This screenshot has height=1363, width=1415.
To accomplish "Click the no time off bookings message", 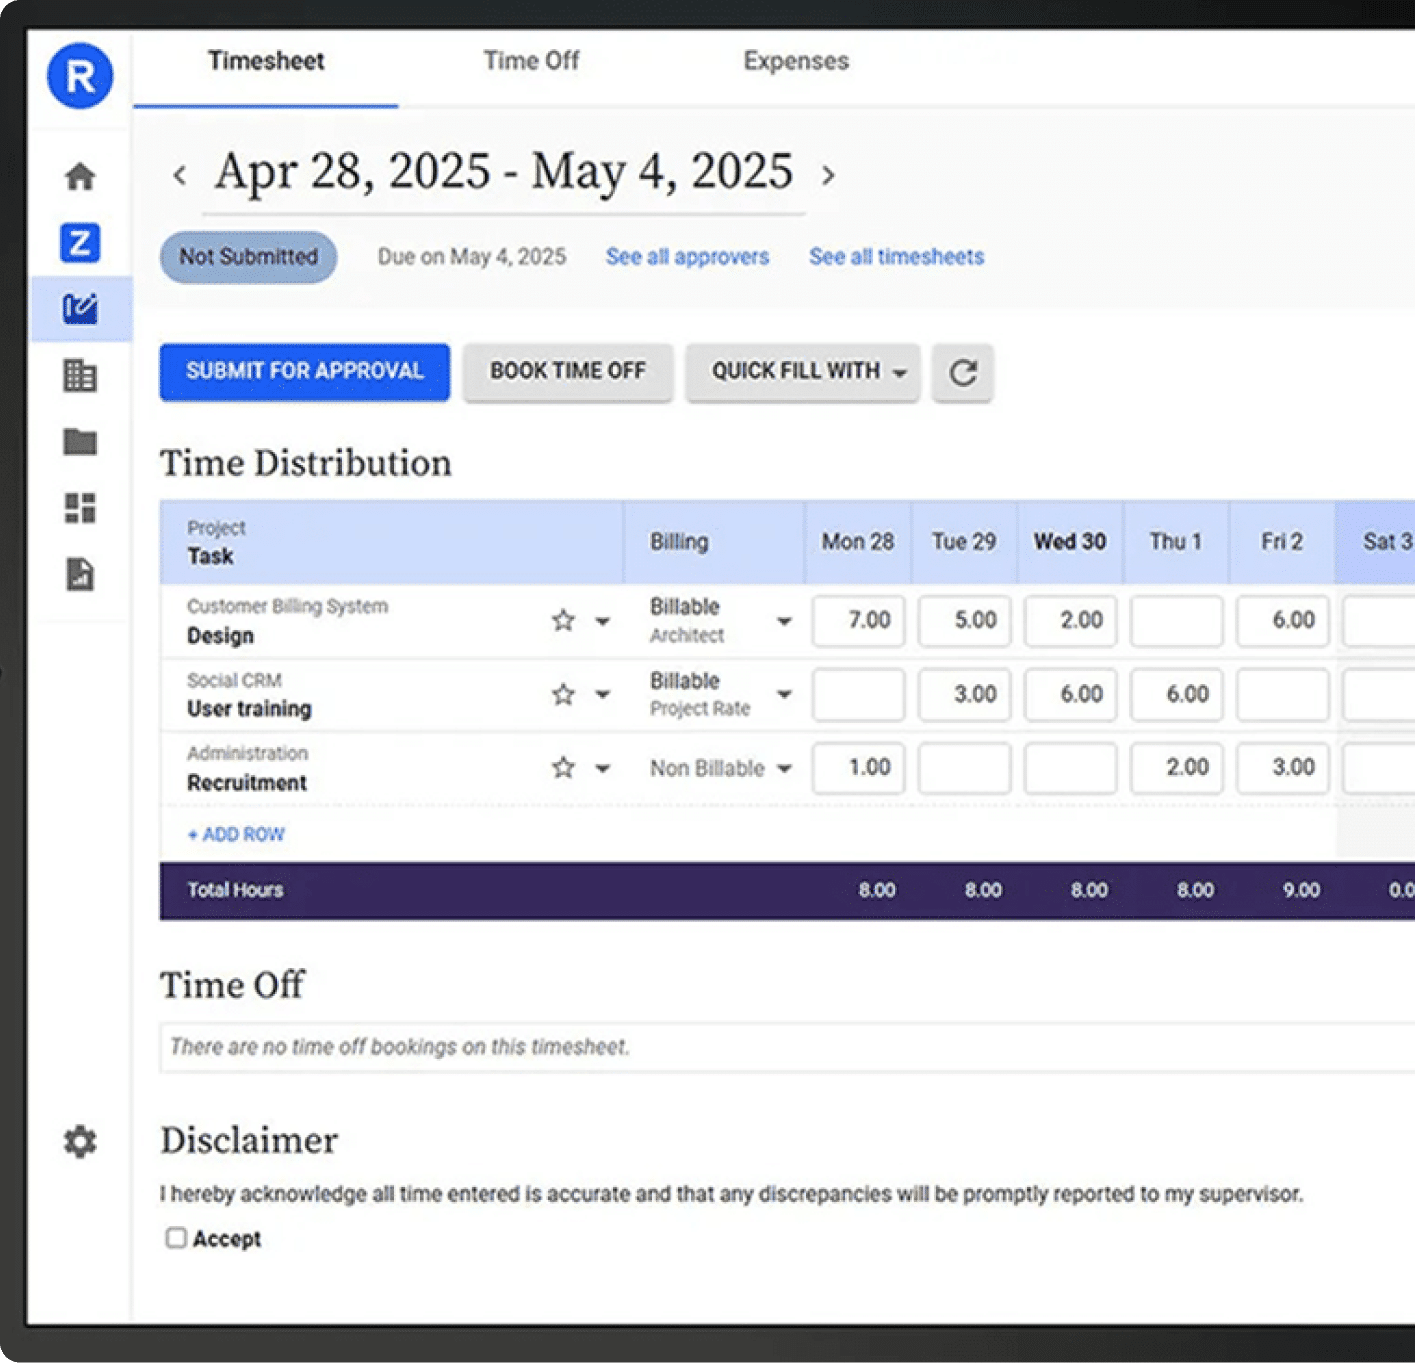I will pyautogui.click(x=400, y=1047).
